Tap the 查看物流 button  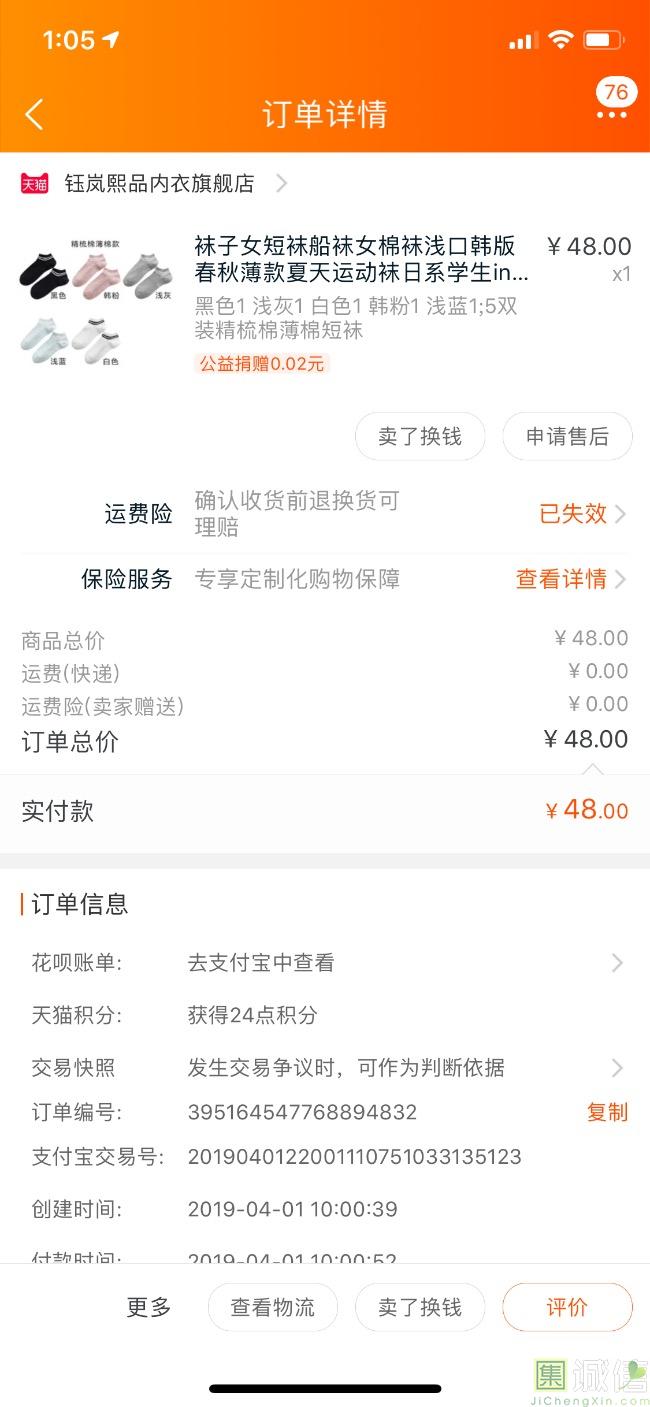[x=273, y=1307]
